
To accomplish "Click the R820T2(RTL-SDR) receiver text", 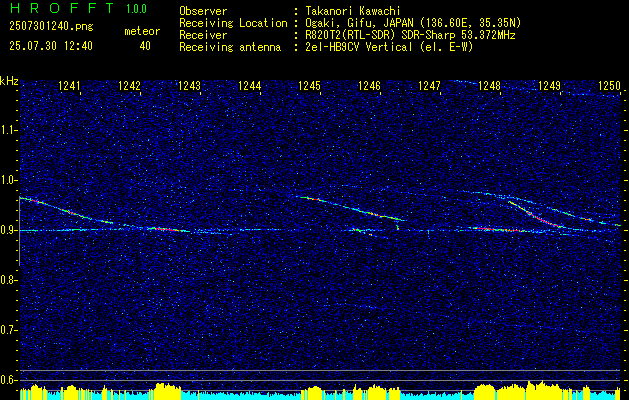I will 409,35.
